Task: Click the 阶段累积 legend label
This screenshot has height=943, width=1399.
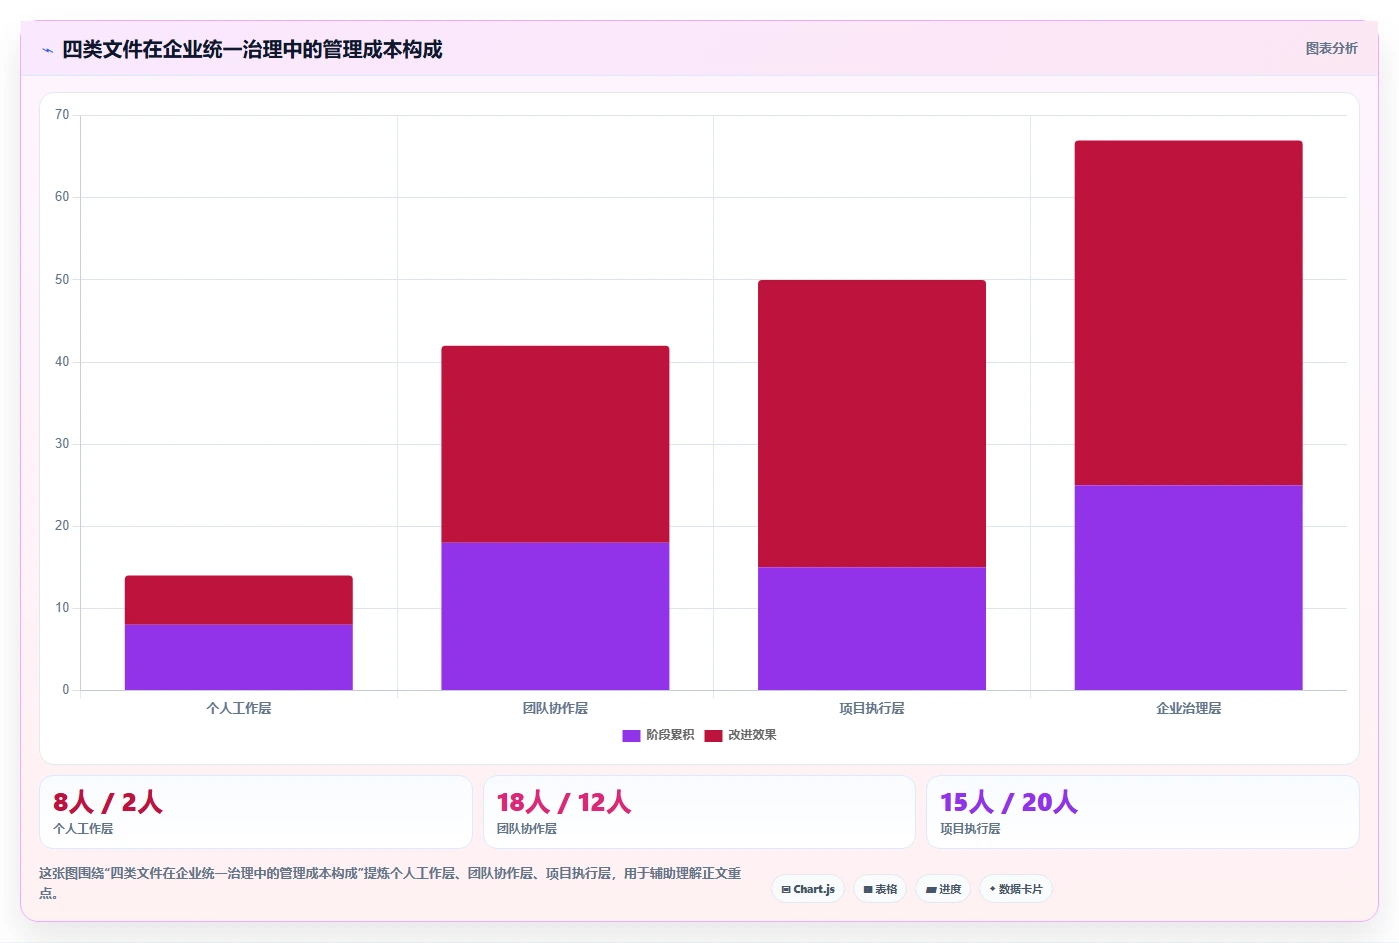Action: [670, 735]
